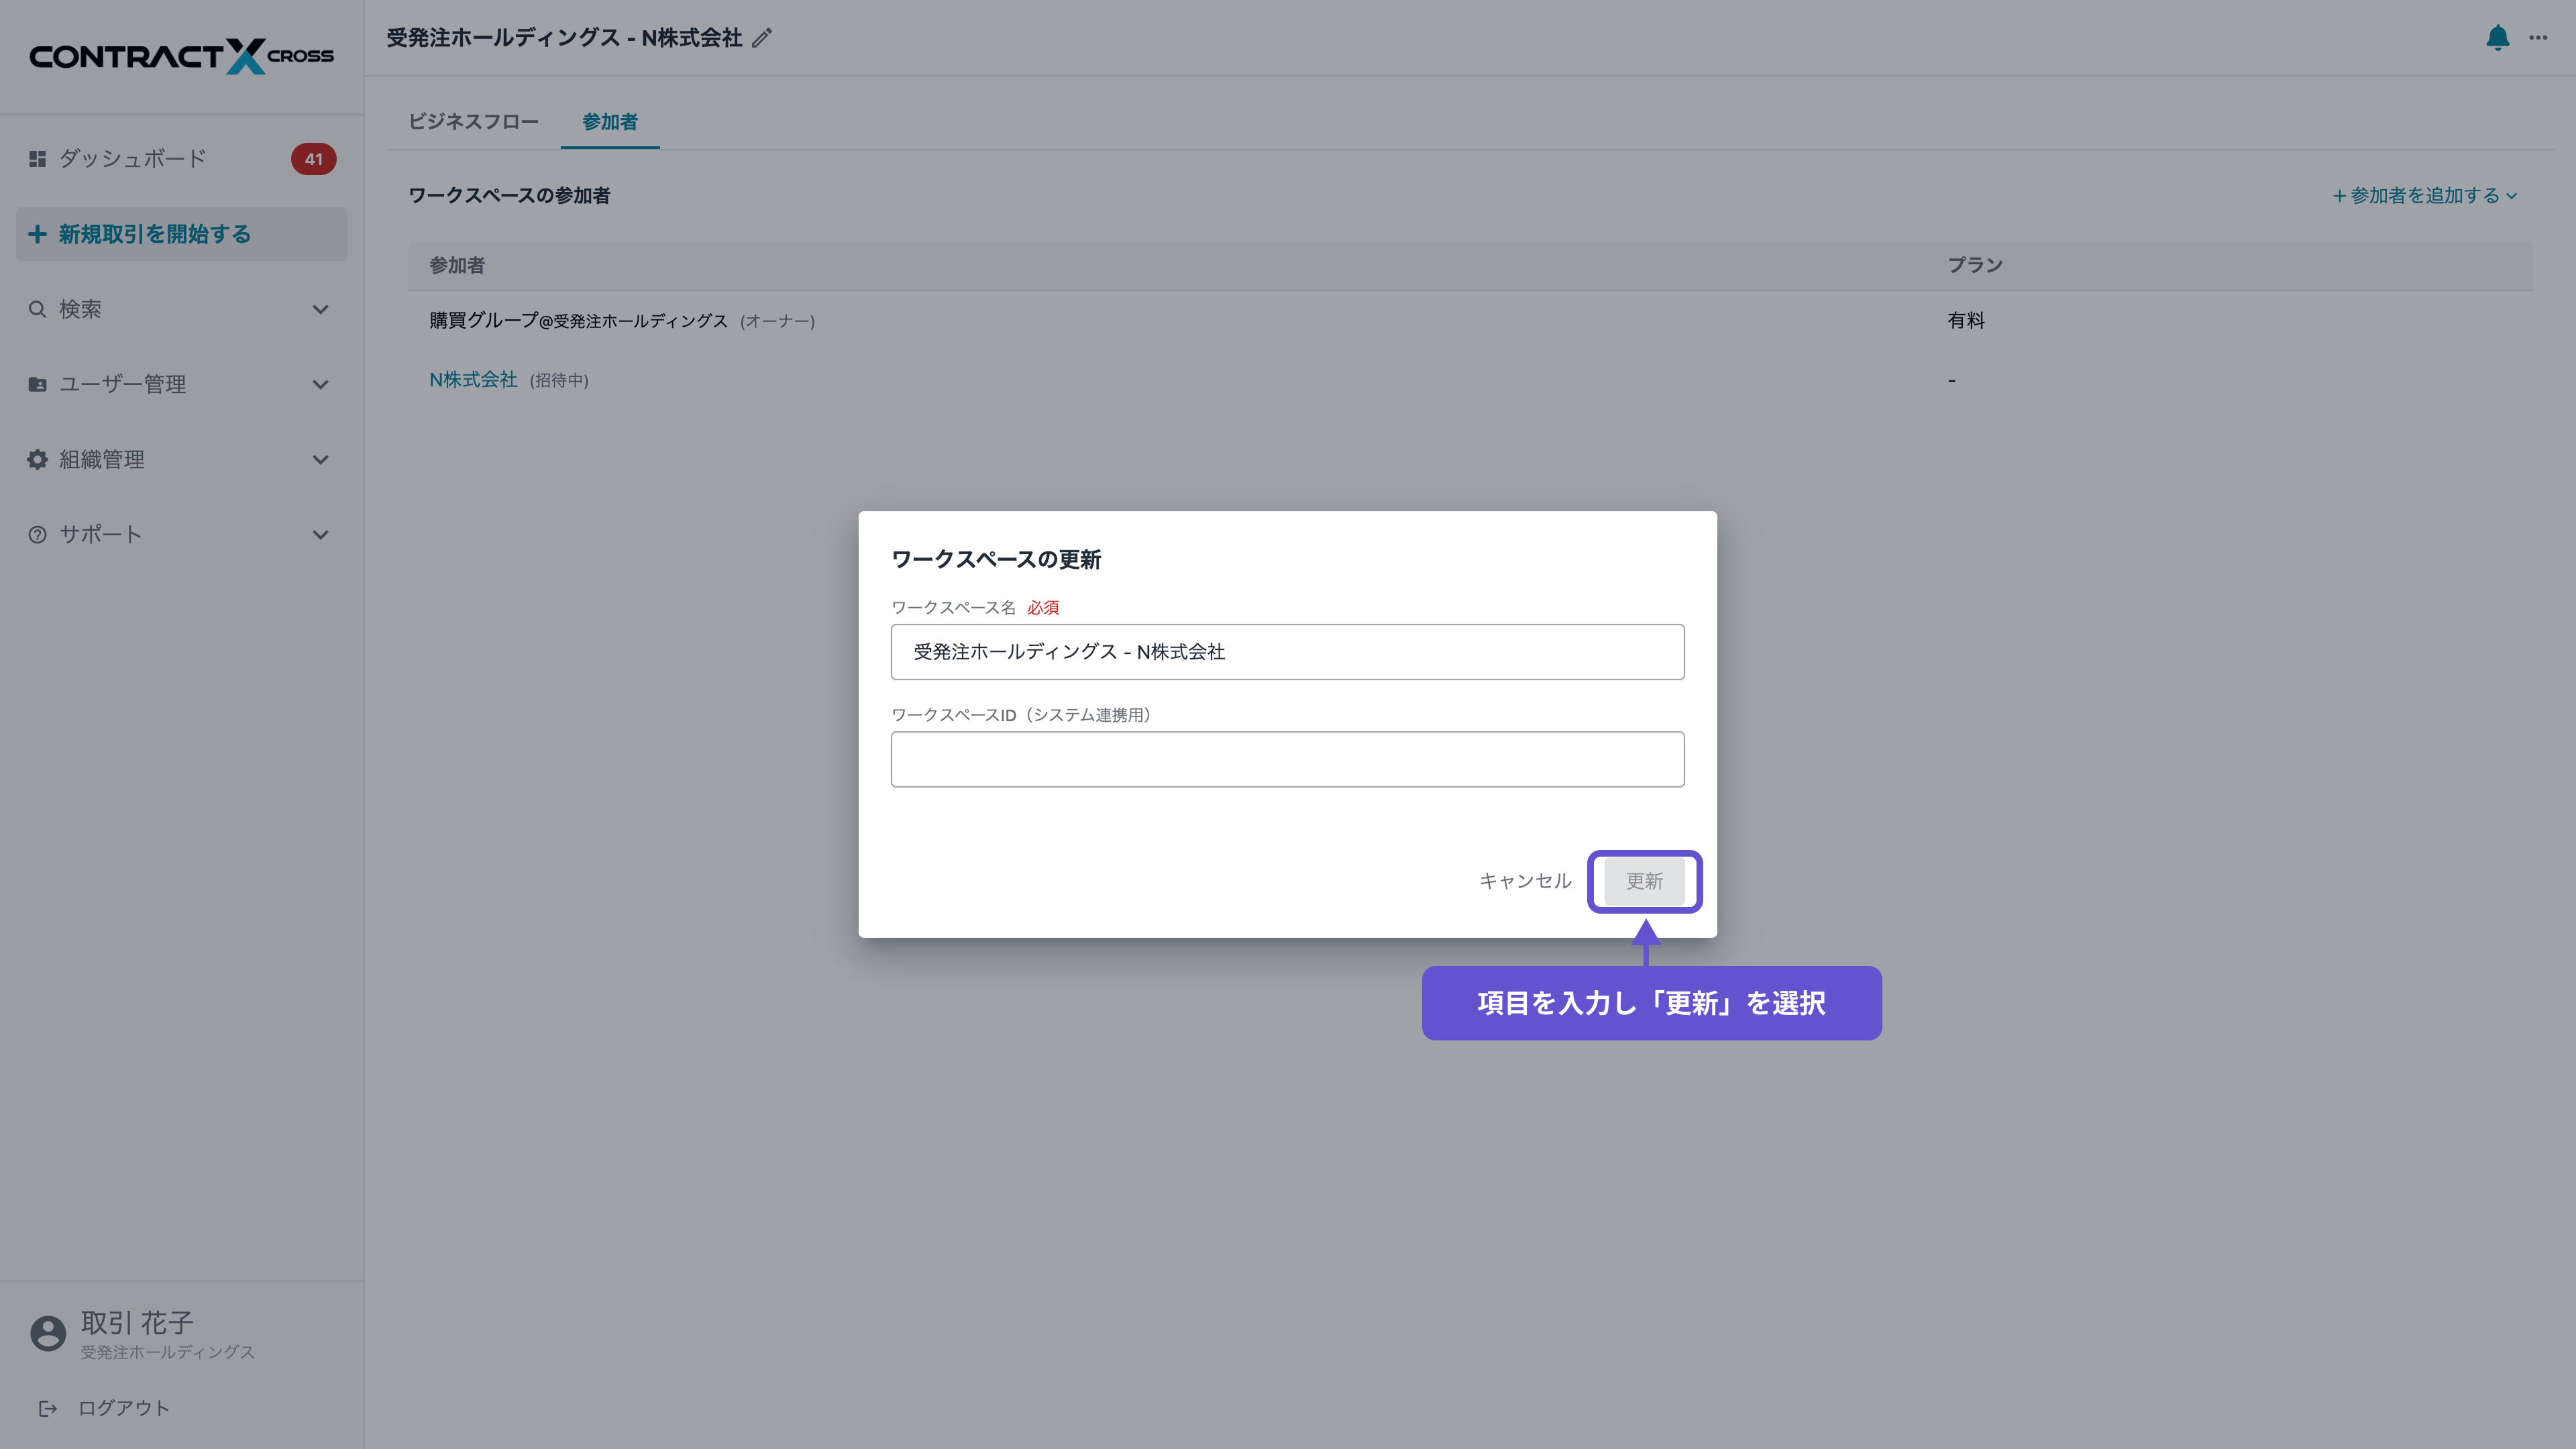
Task: Select the 参加者 tab
Action: tap(609, 122)
